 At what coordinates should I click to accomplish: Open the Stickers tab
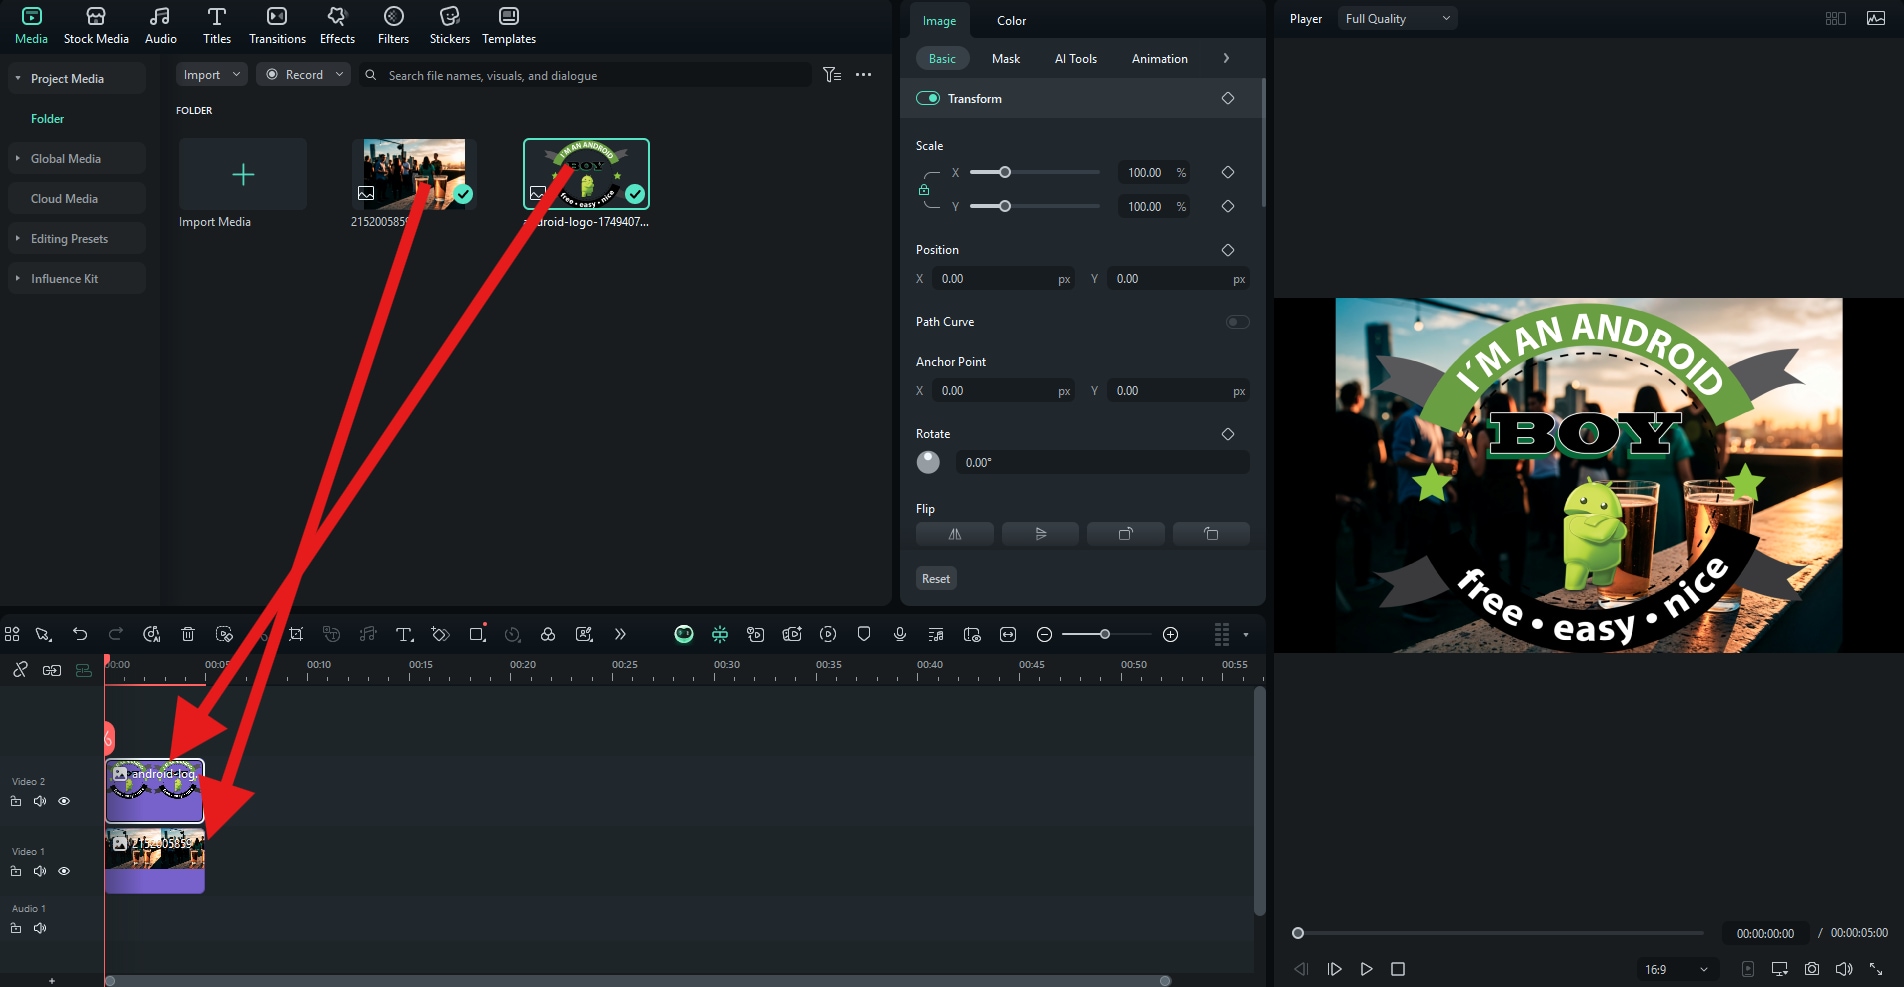pos(449,26)
